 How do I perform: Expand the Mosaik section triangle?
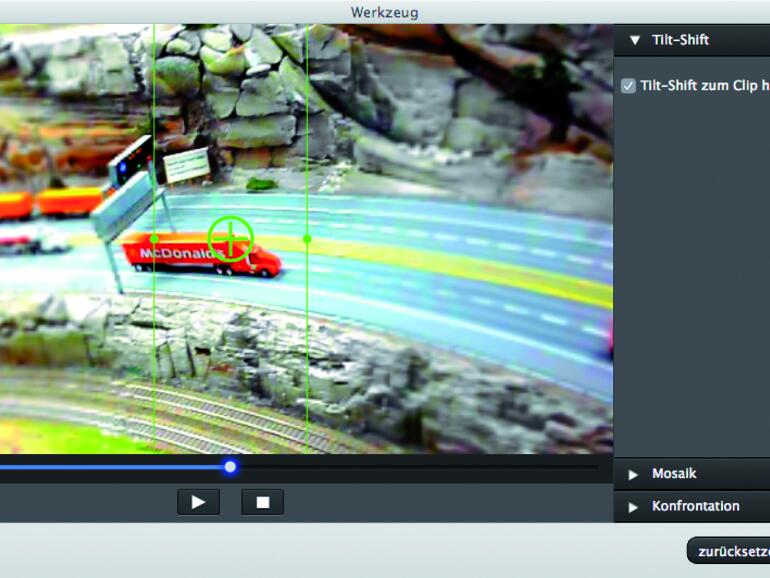(x=632, y=474)
